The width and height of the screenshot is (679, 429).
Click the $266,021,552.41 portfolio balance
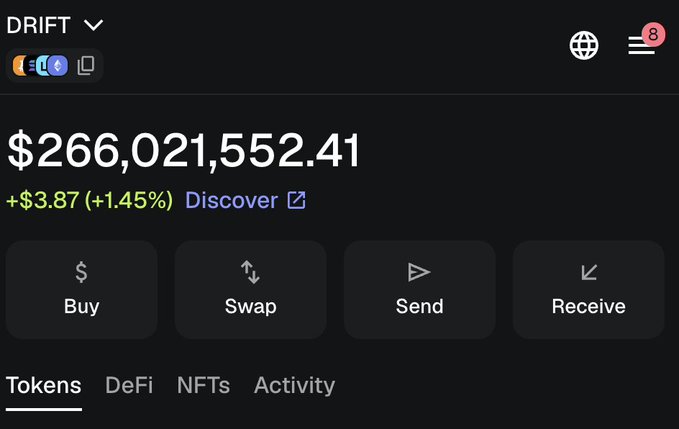tap(184, 151)
